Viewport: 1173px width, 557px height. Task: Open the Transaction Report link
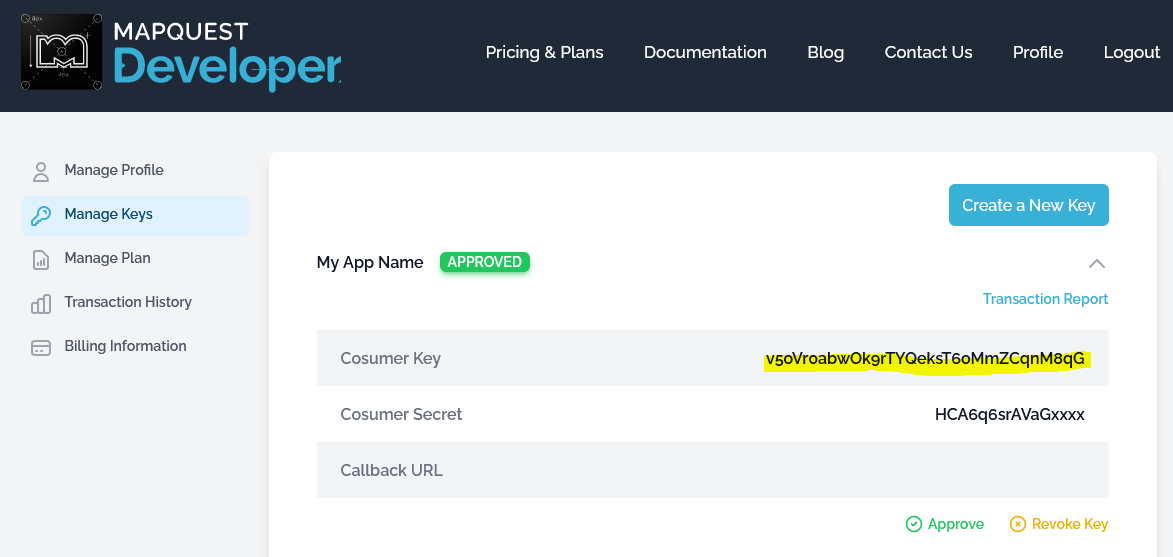coord(1045,299)
